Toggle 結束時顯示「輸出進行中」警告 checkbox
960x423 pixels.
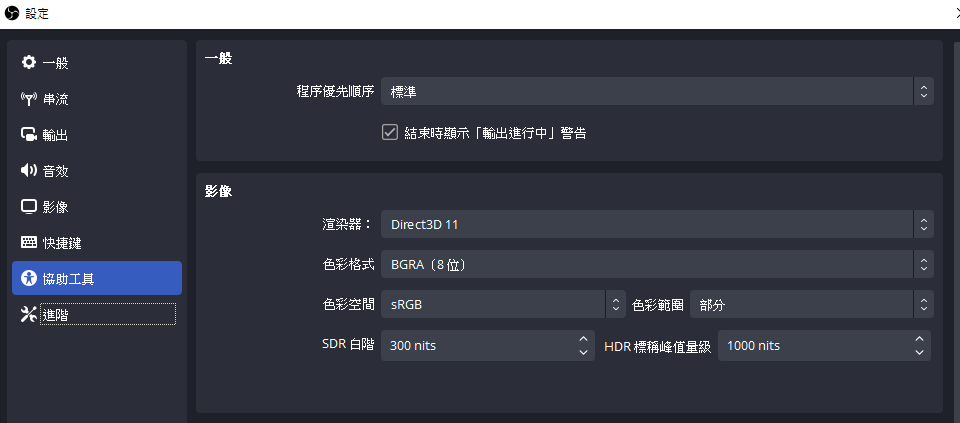(390, 132)
